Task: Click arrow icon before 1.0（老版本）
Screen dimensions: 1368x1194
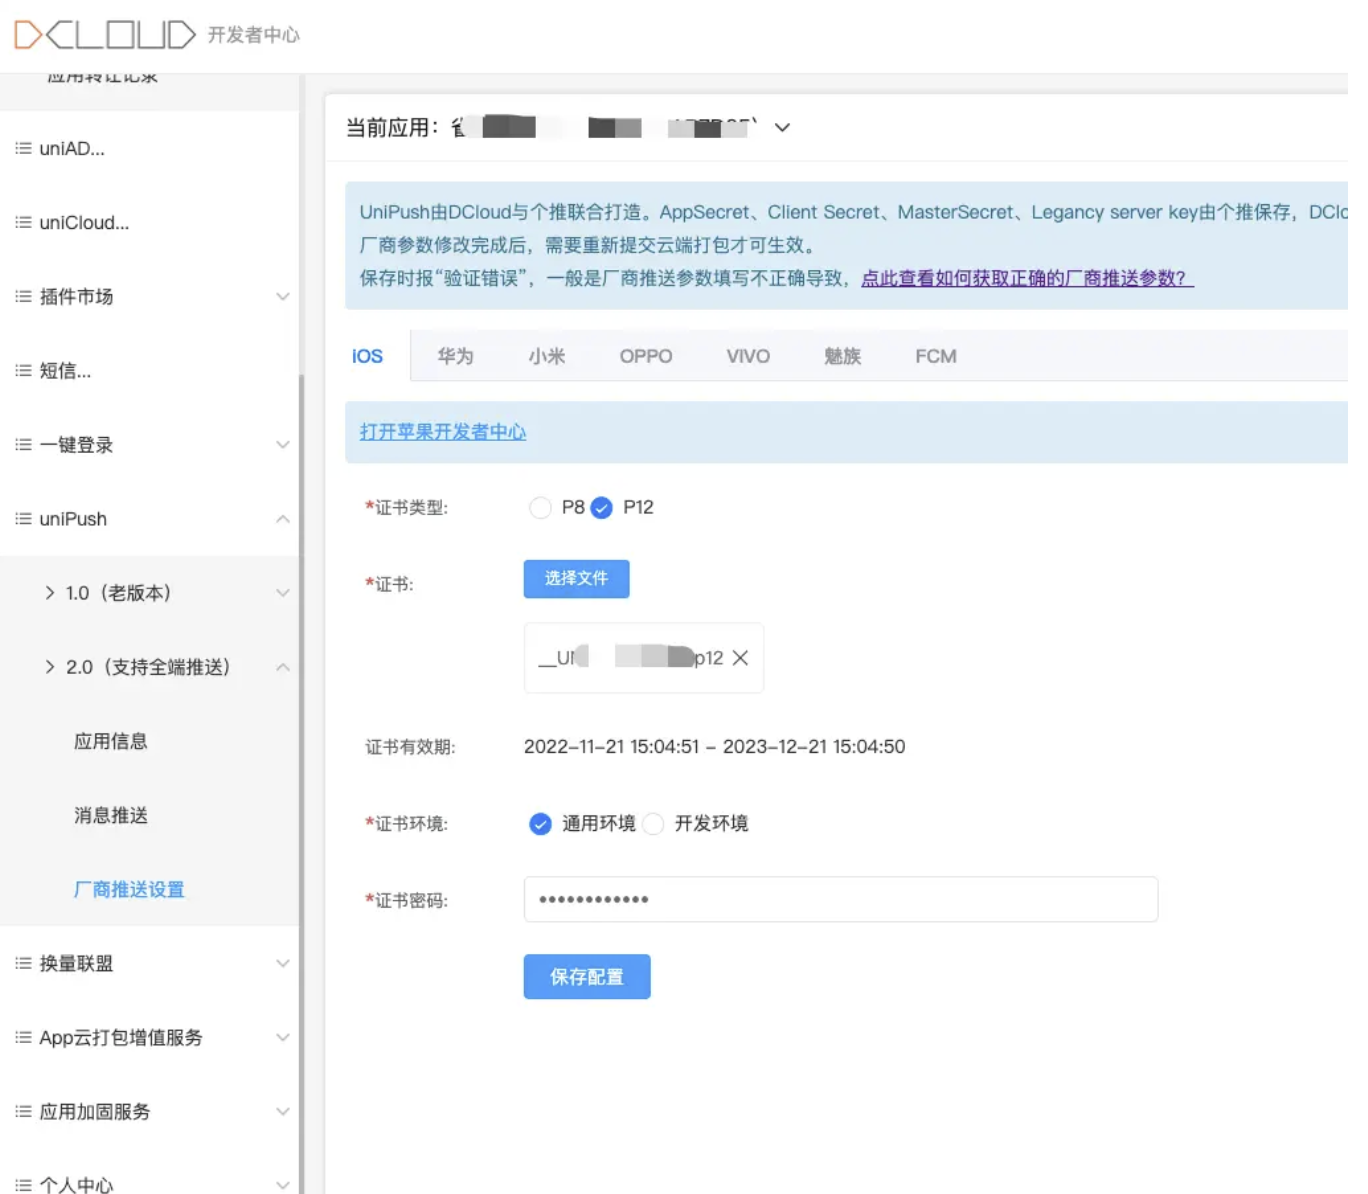Action: (50, 593)
